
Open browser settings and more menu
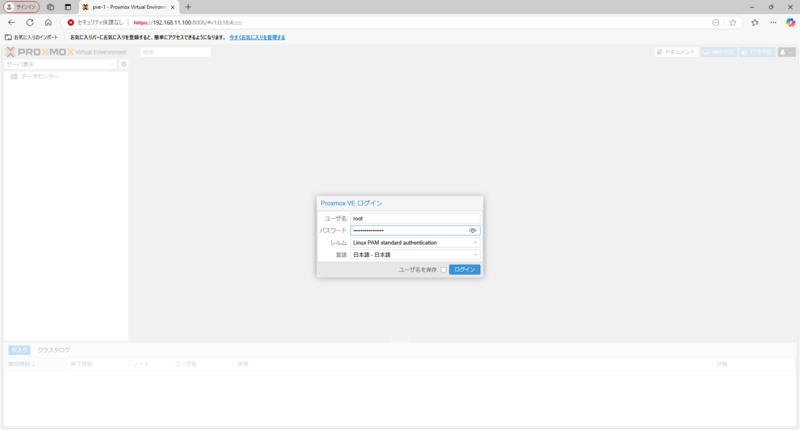[x=773, y=22]
